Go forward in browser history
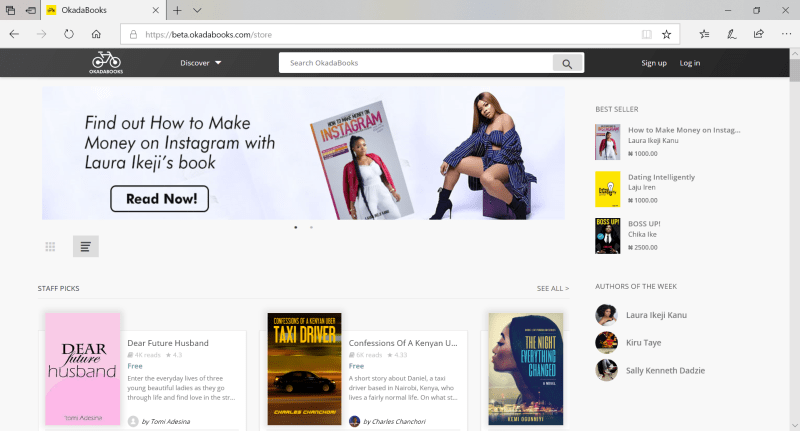The width and height of the screenshot is (800, 431). [x=41, y=34]
